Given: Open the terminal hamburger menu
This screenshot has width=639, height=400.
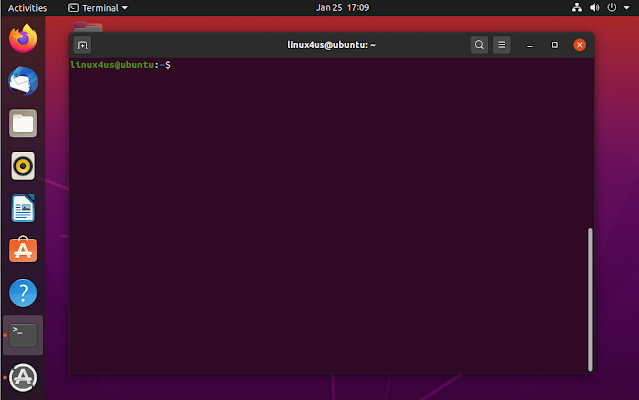Looking at the screenshot, I should (x=502, y=45).
